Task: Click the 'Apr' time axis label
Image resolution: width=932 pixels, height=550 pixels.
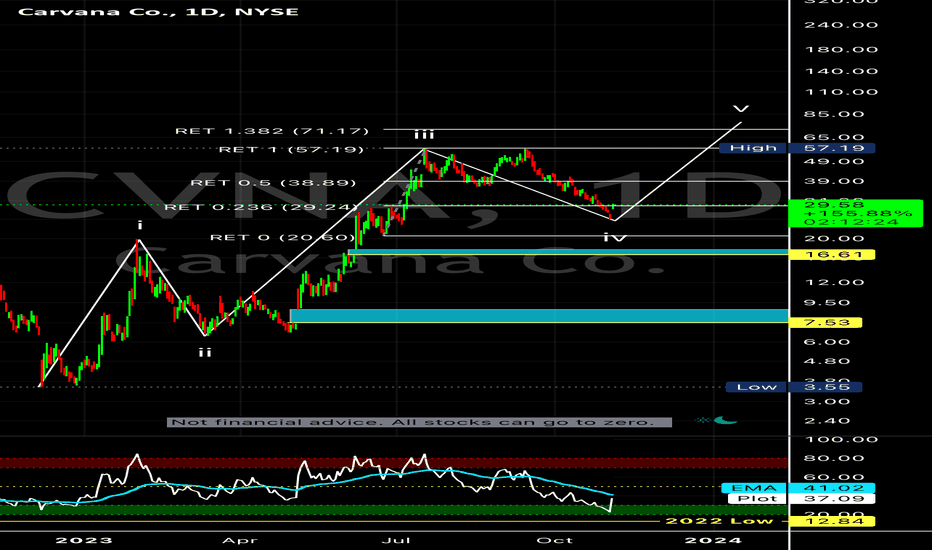Action: [x=240, y=540]
